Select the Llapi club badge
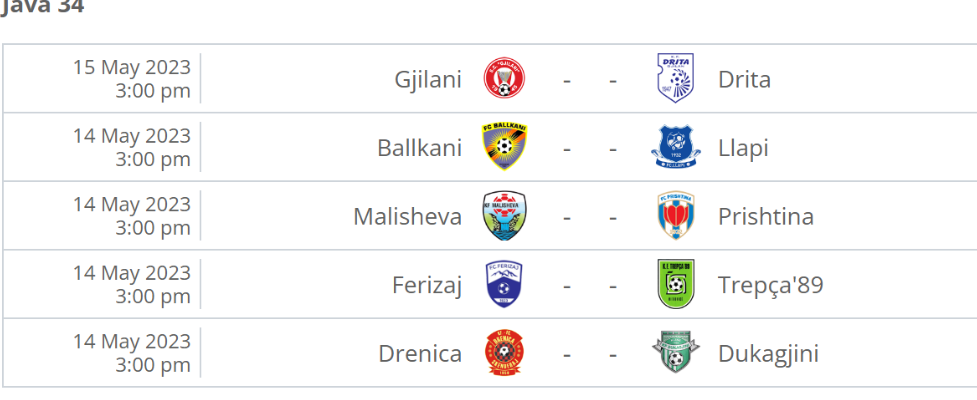This screenshot has height=400, width=977. point(675,147)
